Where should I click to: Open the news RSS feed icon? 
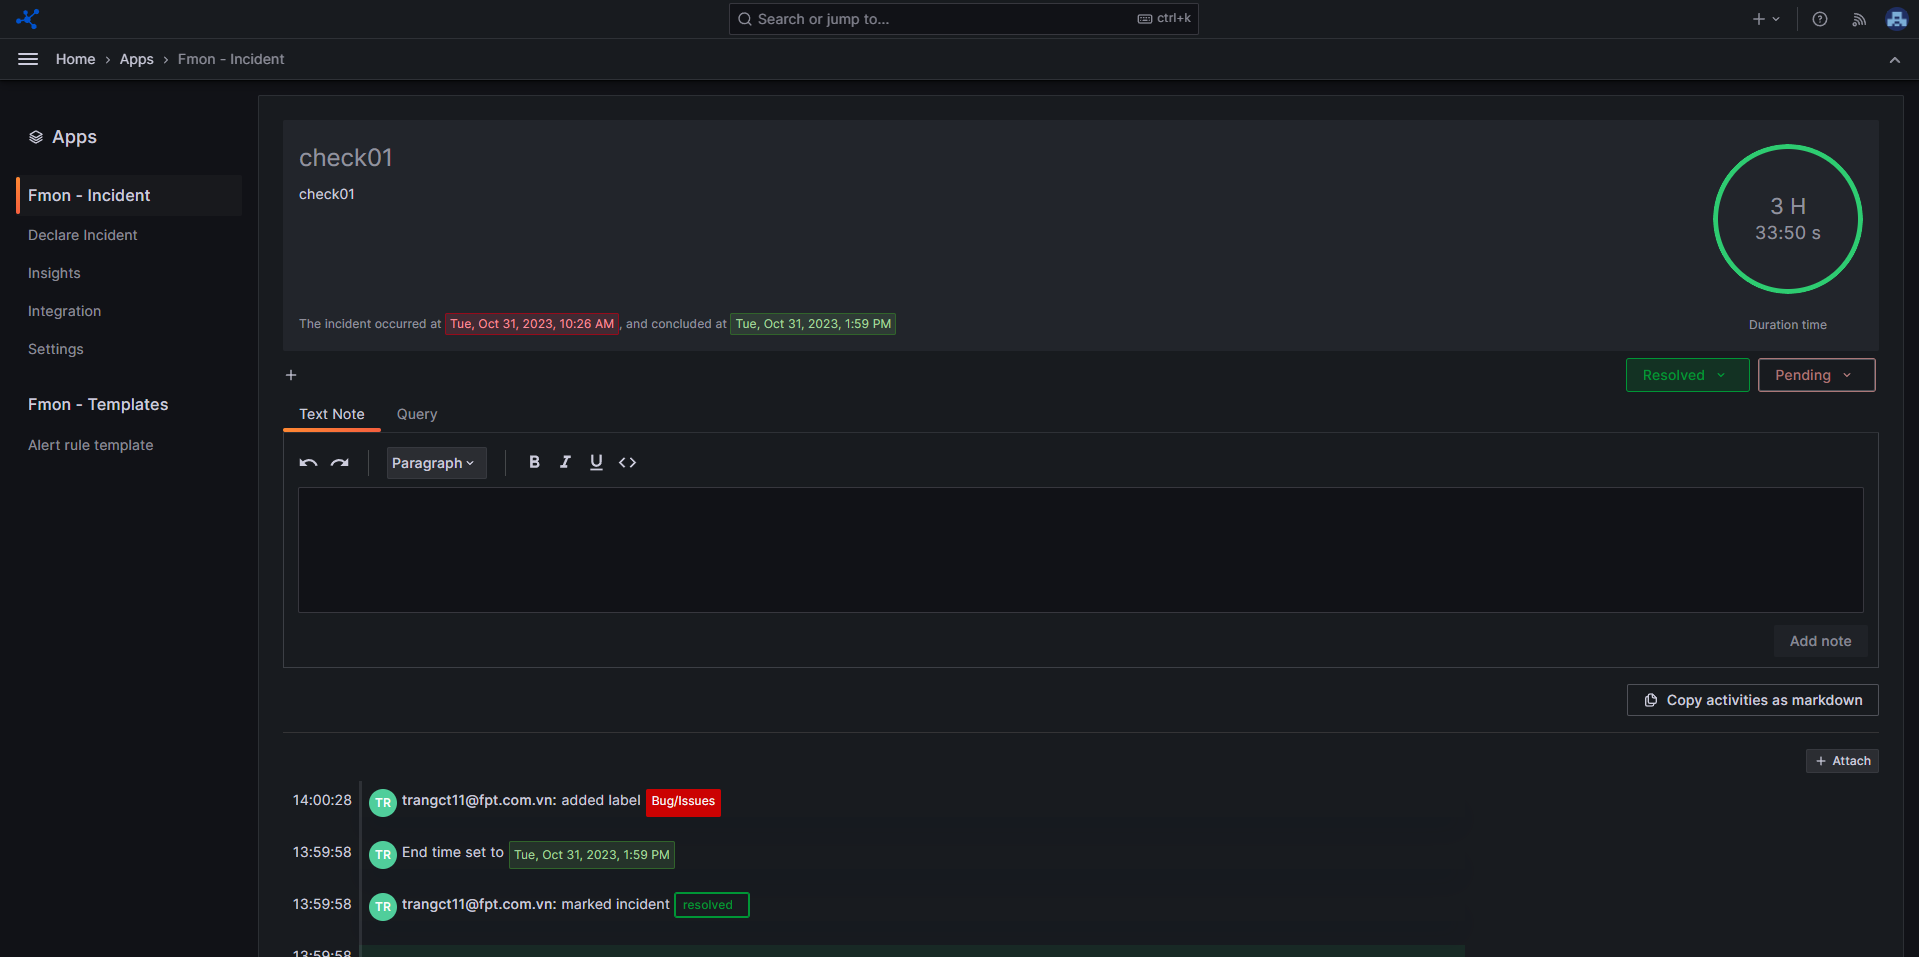click(1858, 19)
